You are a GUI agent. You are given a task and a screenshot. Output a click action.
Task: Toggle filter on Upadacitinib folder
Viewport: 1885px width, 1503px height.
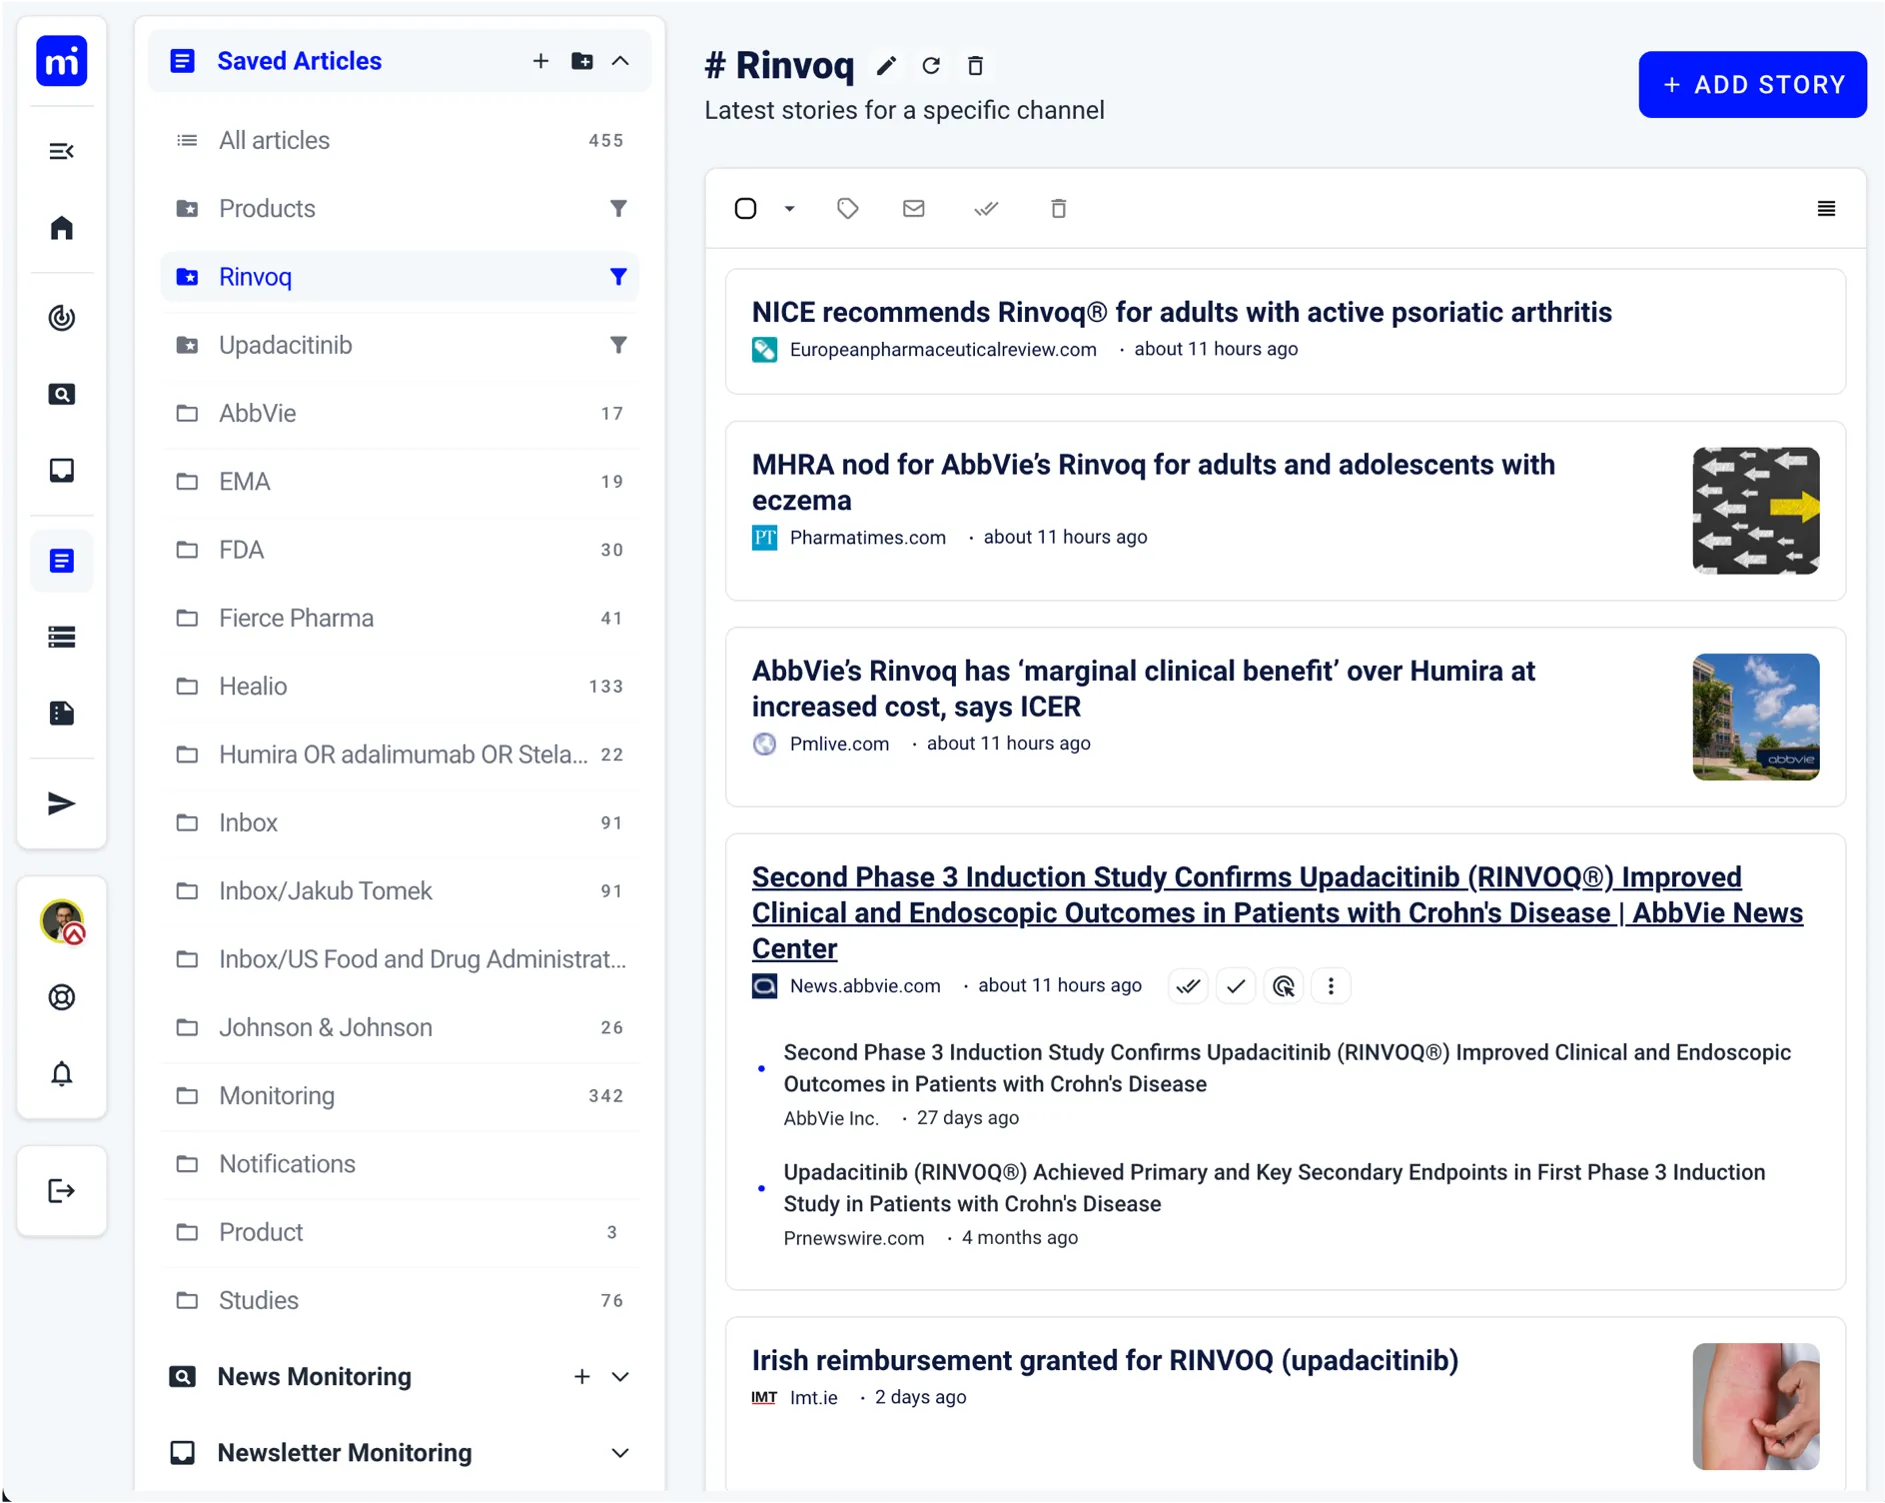click(619, 344)
